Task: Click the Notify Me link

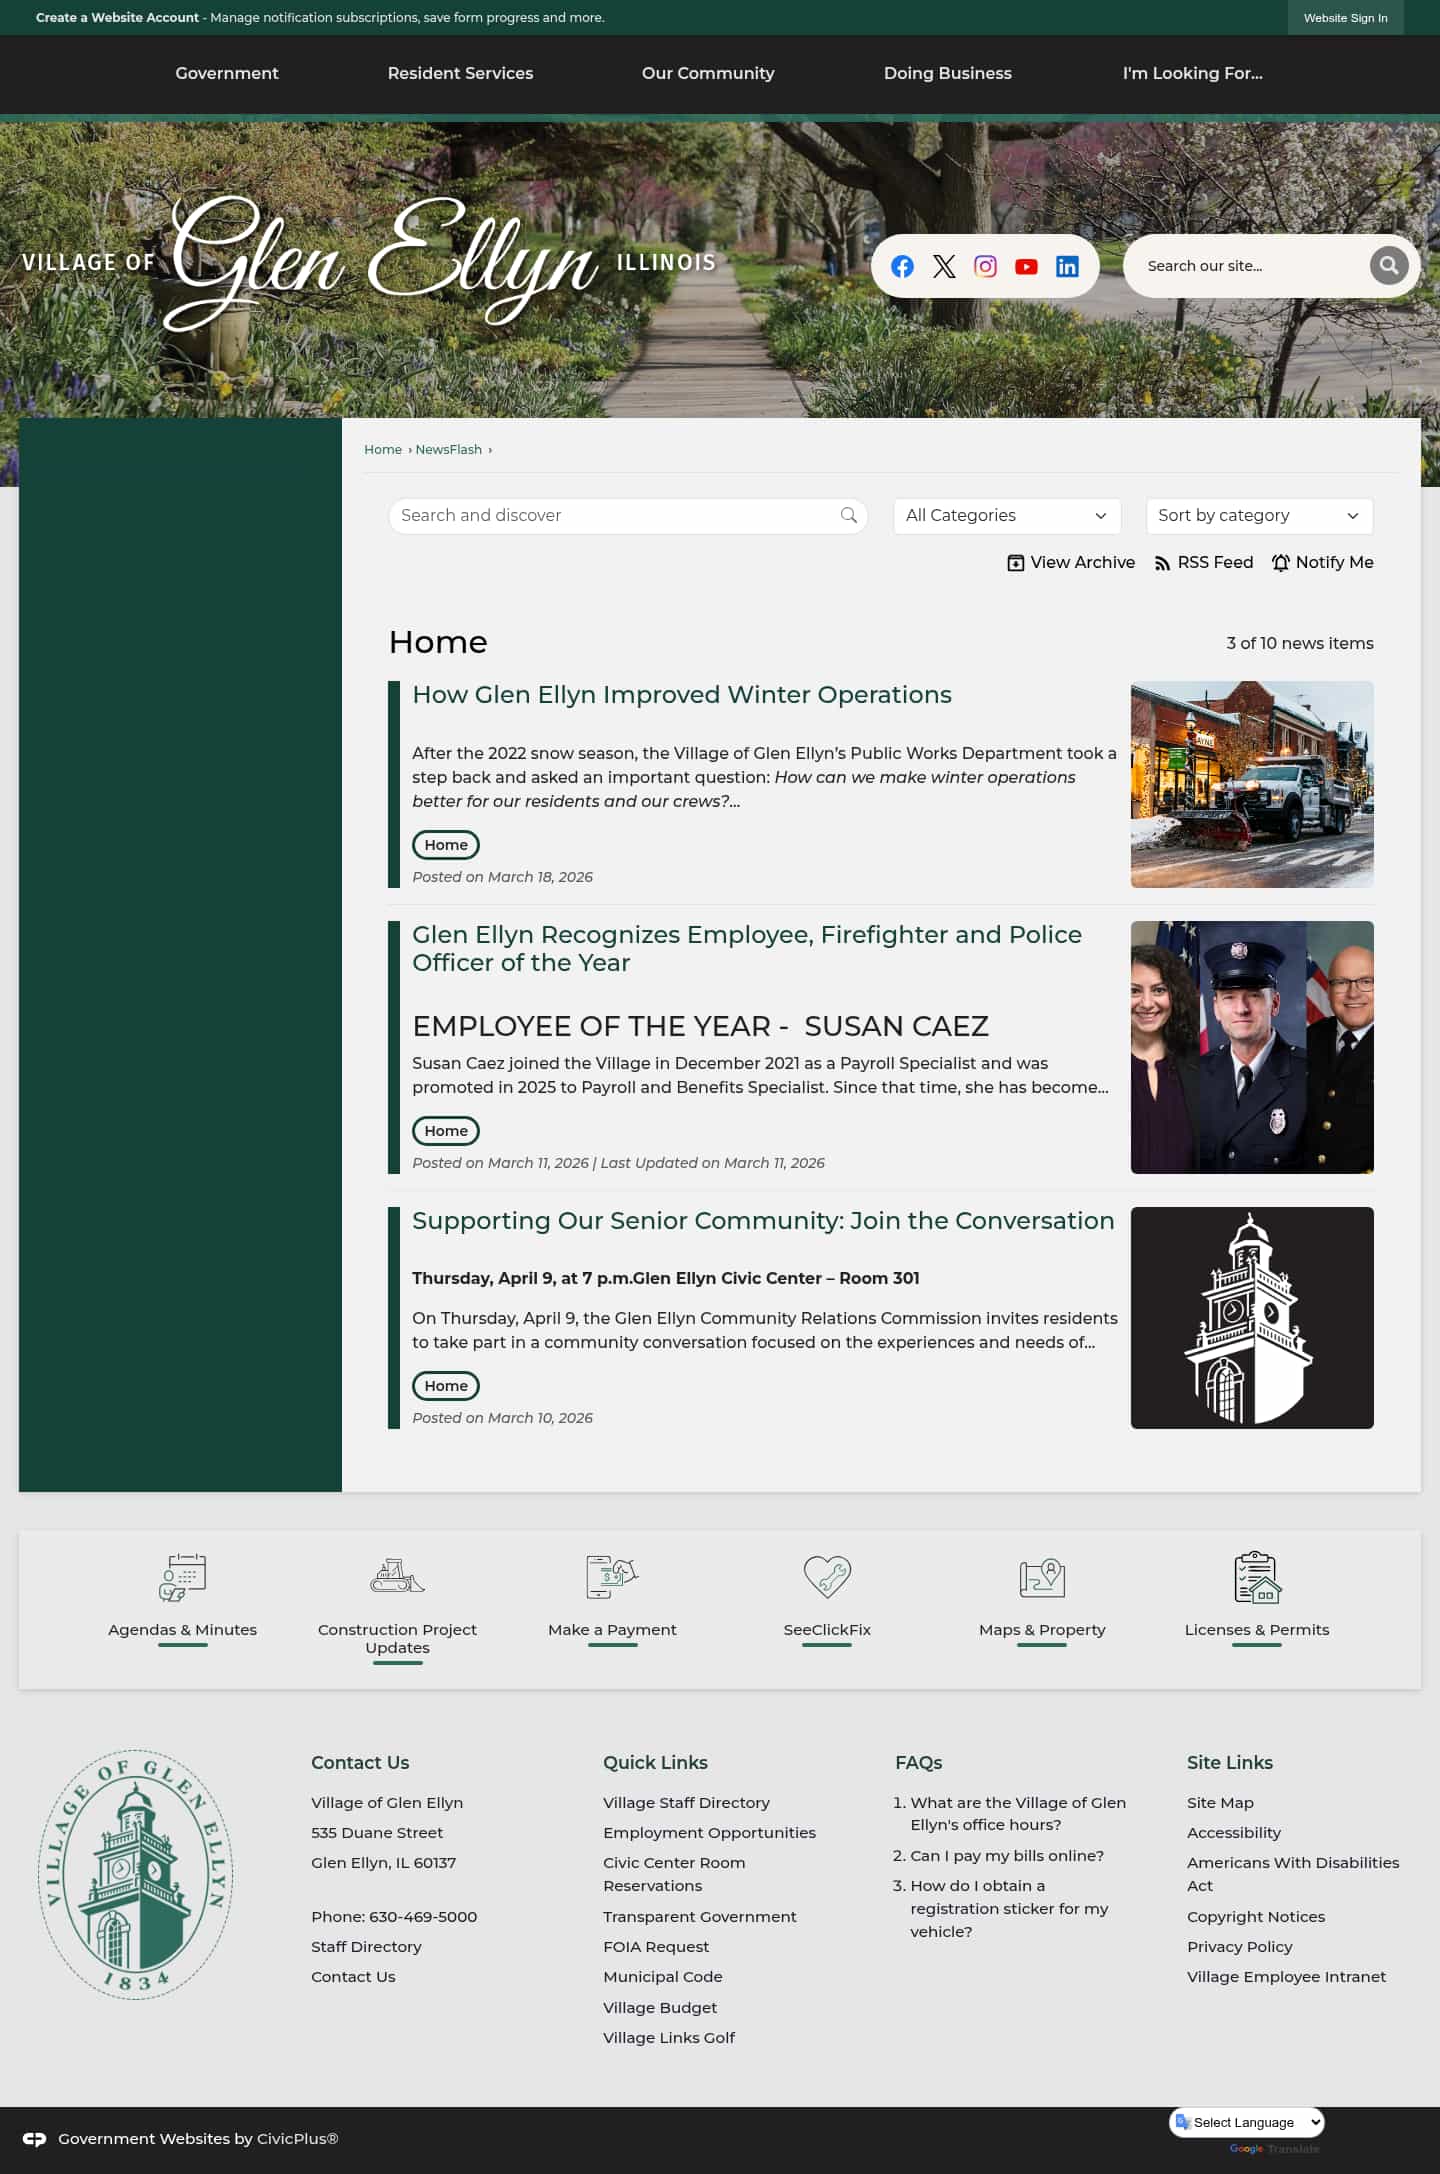Action: 1322,563
